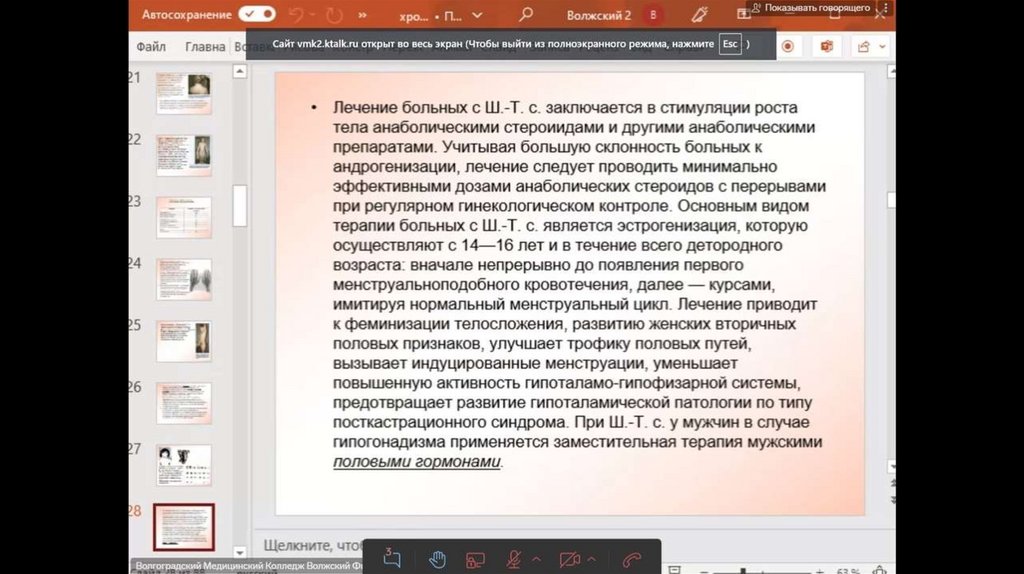Click the screen share icon
The image size is (1024, 574).
(476, 559)
